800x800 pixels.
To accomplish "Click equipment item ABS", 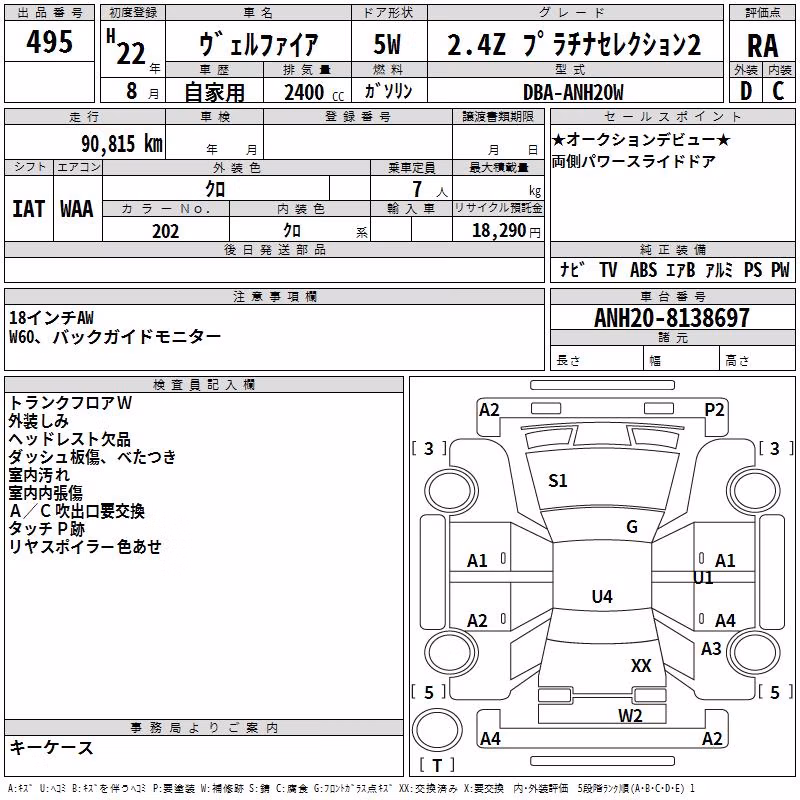I will 643,269.
